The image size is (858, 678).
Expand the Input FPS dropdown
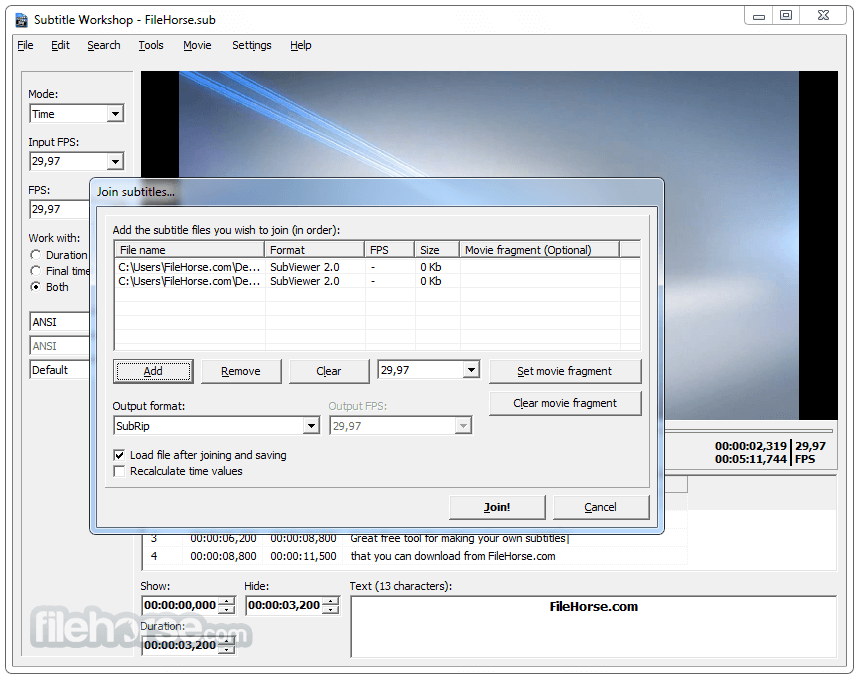coord(115,161)
